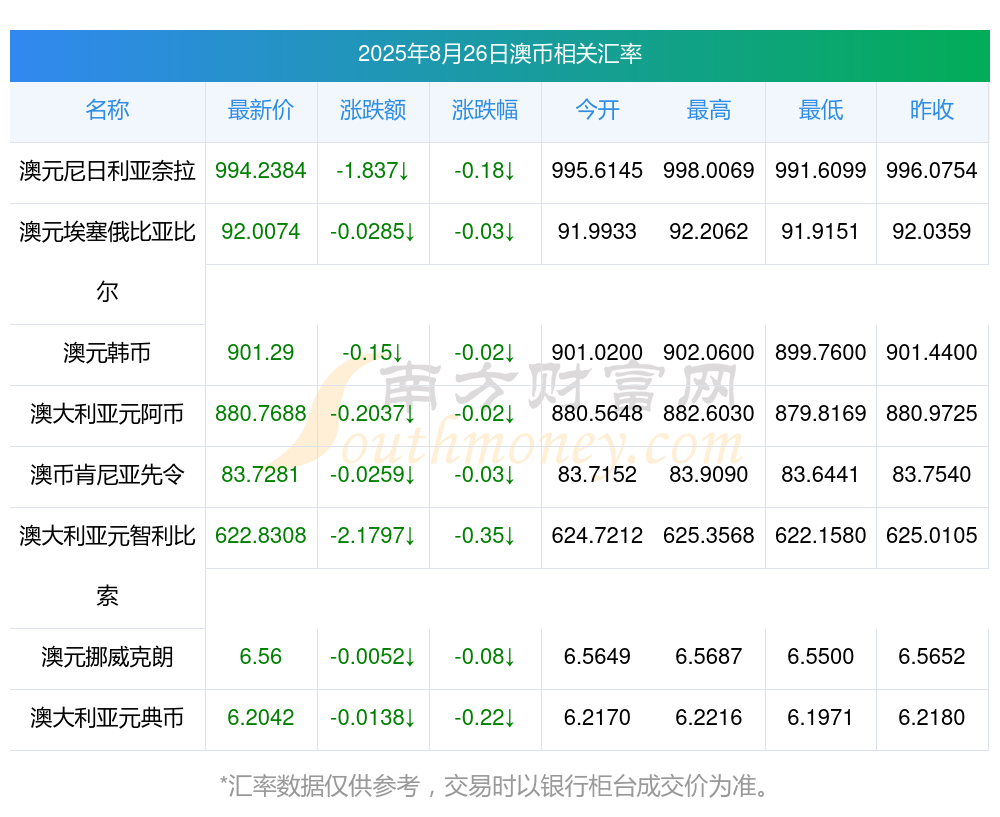The height and width of the screenshot is (817, 1000).
Task: Click the title 2025年8月26日澳币相关汇率
Action: point(499,54)
